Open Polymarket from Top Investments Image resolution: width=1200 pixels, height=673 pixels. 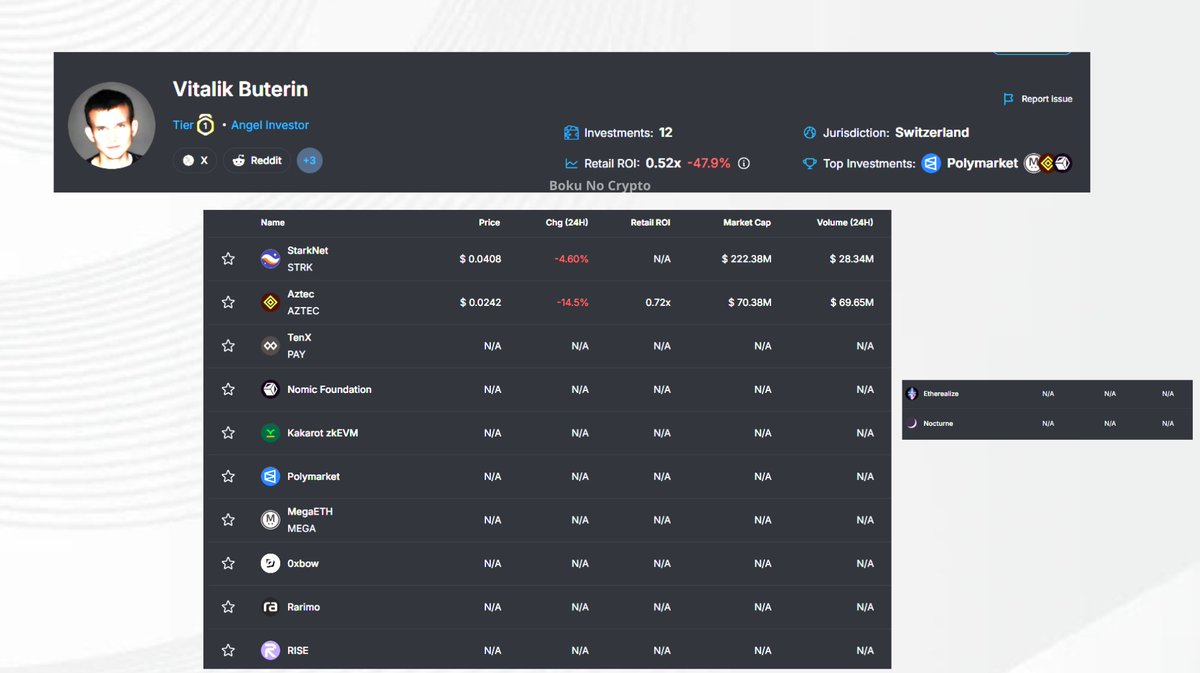(982, 163)
